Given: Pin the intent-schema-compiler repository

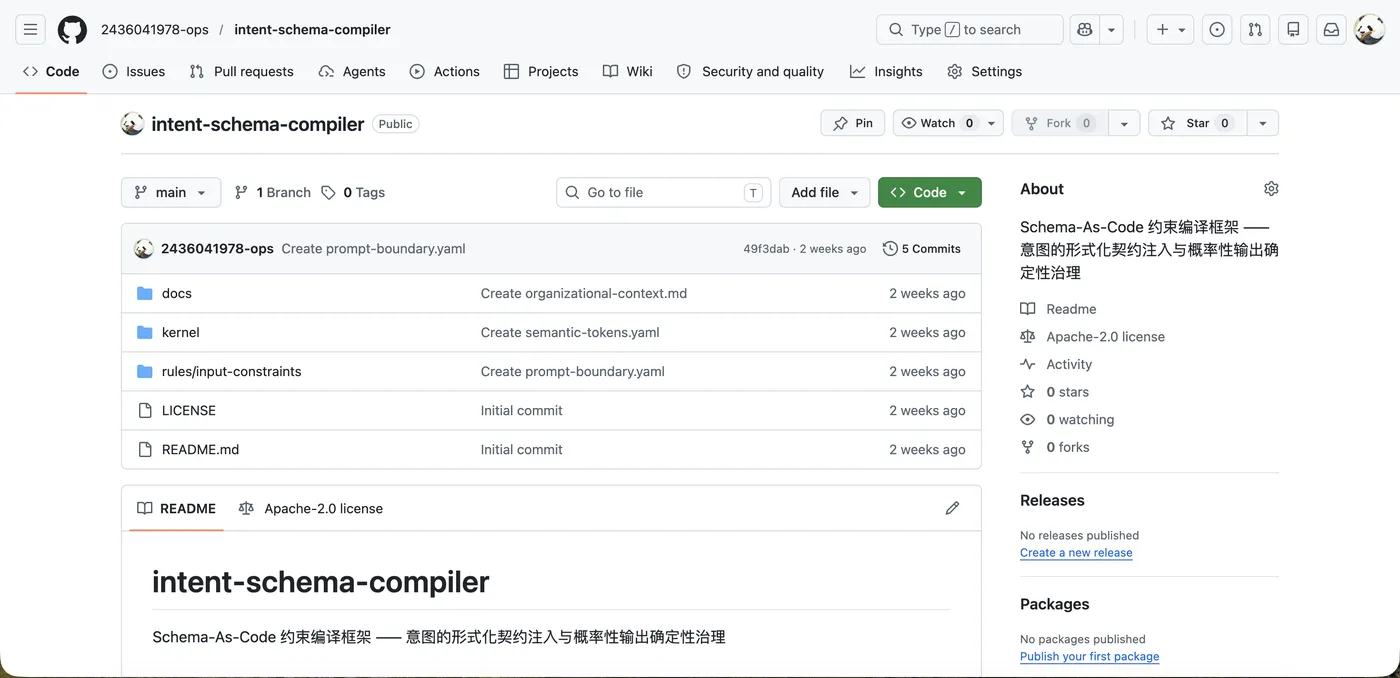Looking at the screenshot, I should pos(853,123).
